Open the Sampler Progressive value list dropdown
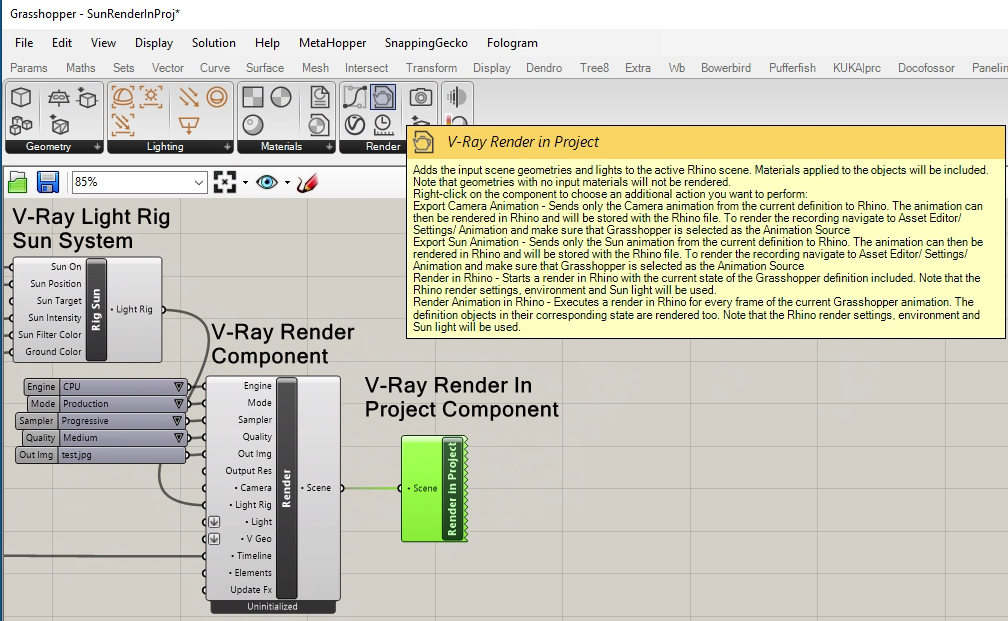The height and width of the screenshot is (621, 1008). pos(177,420)
